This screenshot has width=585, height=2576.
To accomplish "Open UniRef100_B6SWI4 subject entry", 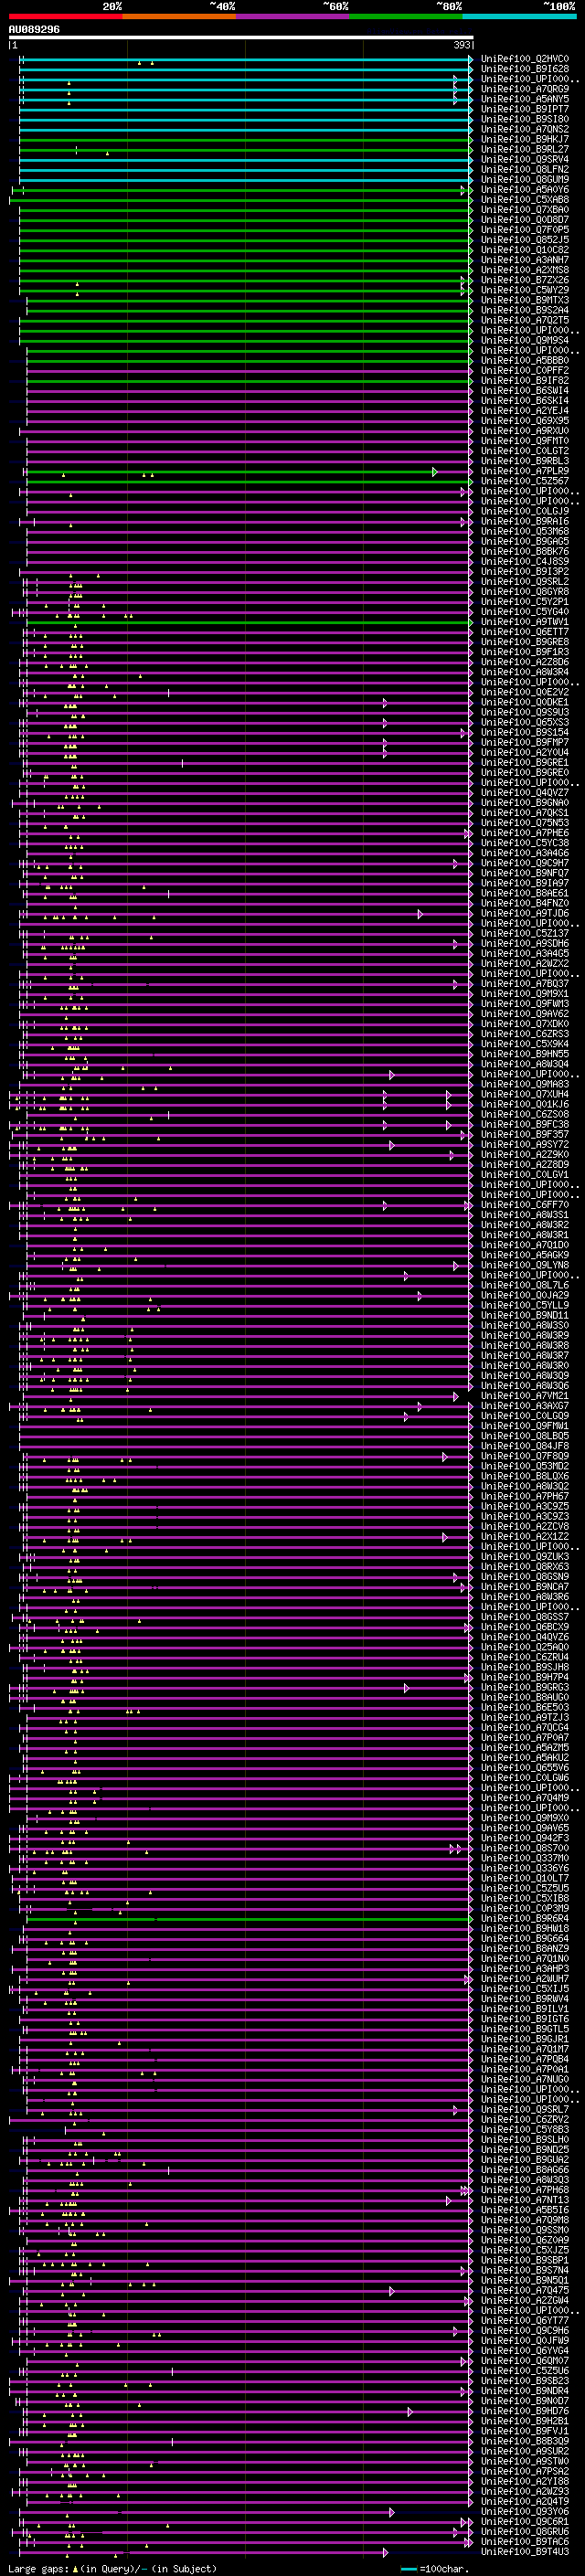I will [525, 390].
